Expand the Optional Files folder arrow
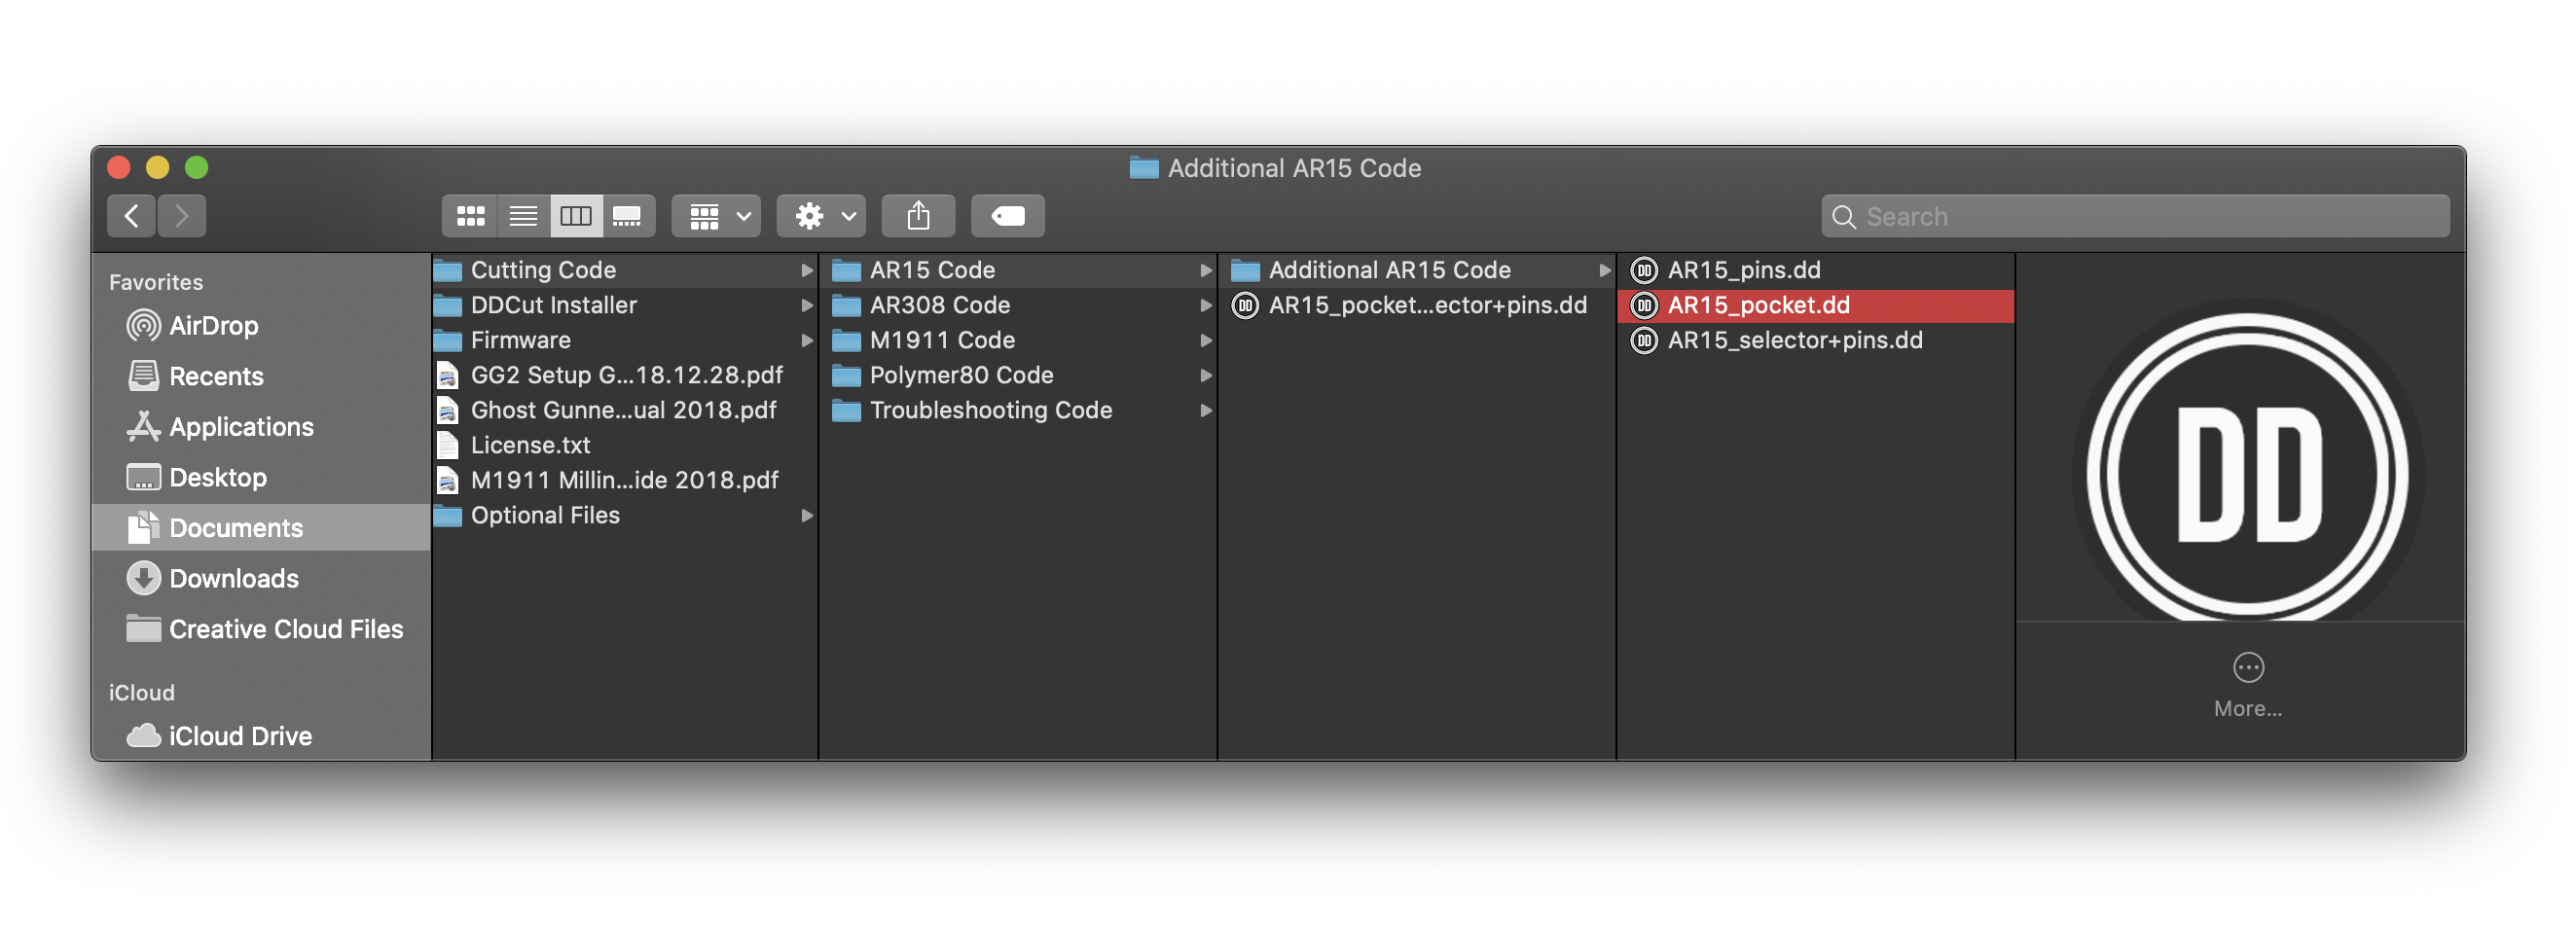2576x931 pixels. [x=806, y=515]
